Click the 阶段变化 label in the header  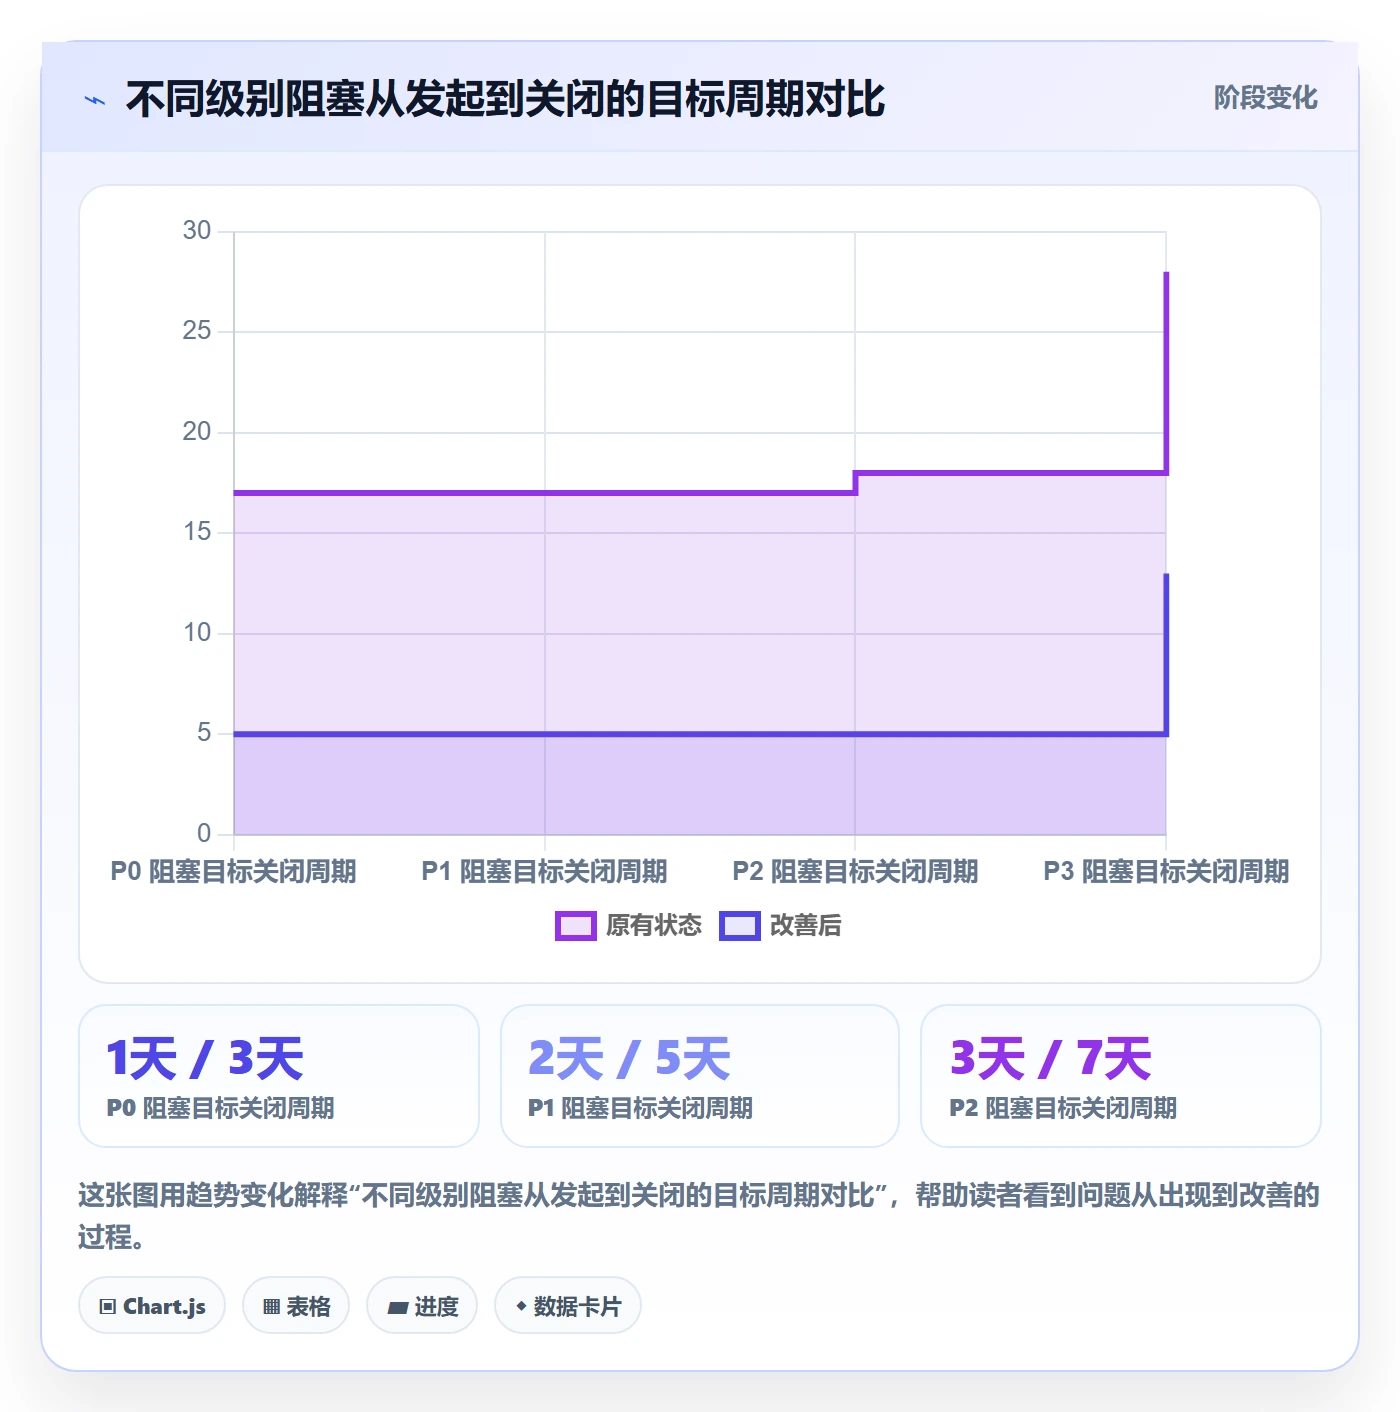(1265, 98)
